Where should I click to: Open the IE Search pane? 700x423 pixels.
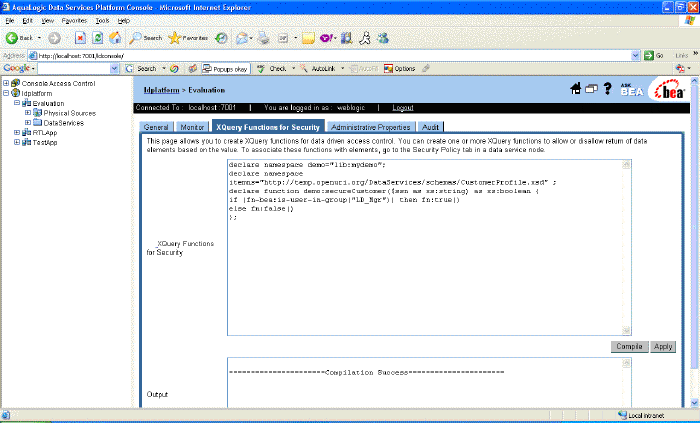click(146, 38)
